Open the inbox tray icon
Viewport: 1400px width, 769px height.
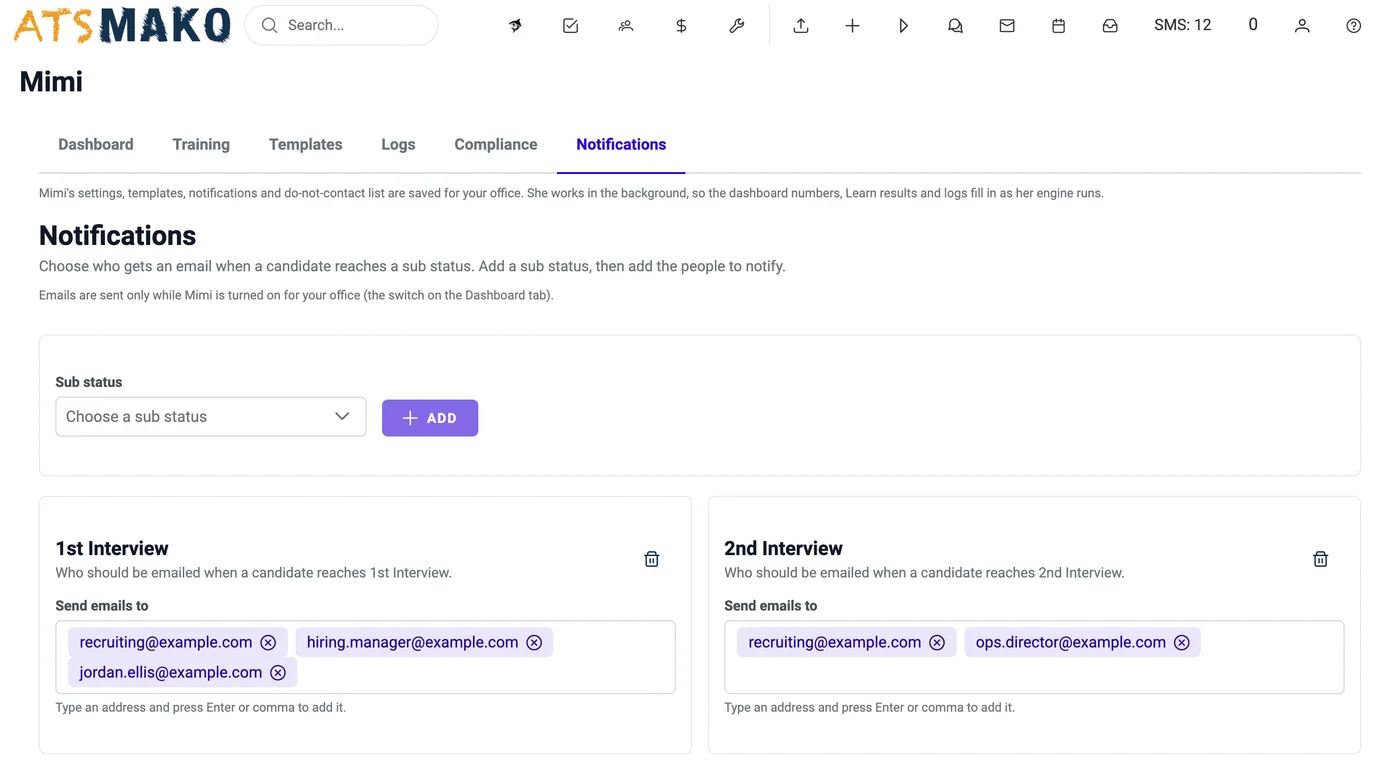pyautogui.click(x=1110, y=26)
